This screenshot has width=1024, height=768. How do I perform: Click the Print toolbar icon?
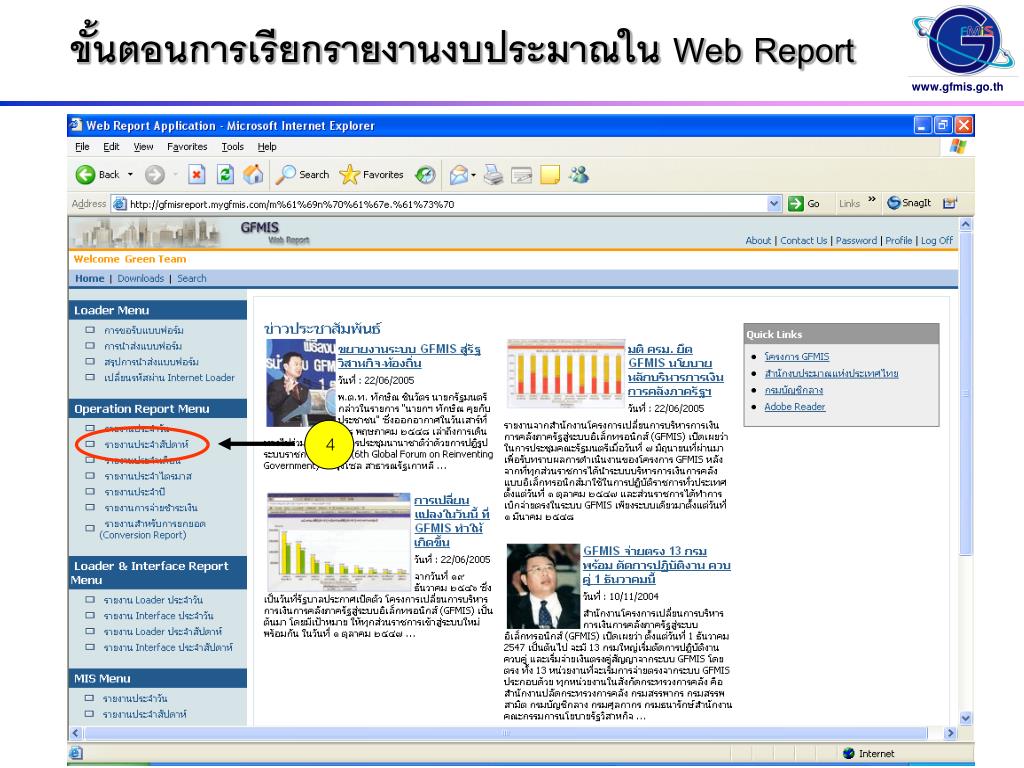tap(494, 174)
